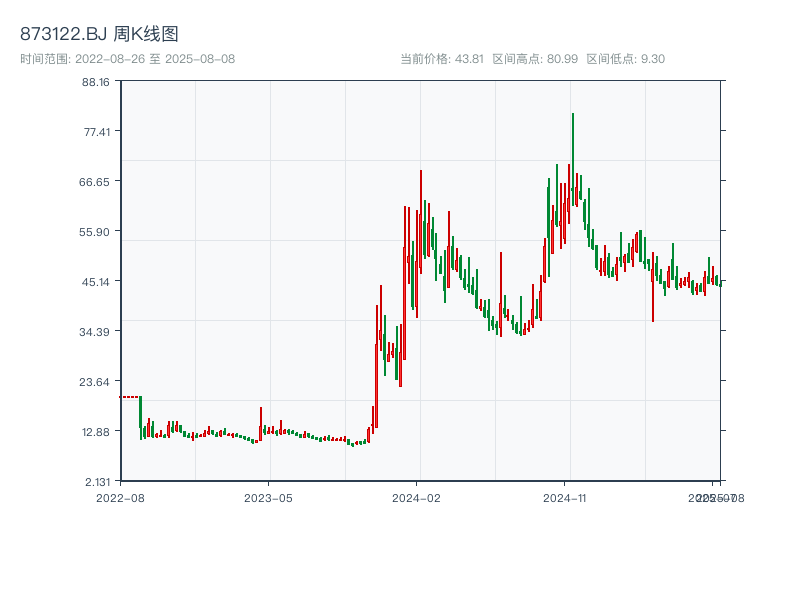Click the y-axis label 2.131
This screenshot has height=600, width=800.
click(97, 482)
